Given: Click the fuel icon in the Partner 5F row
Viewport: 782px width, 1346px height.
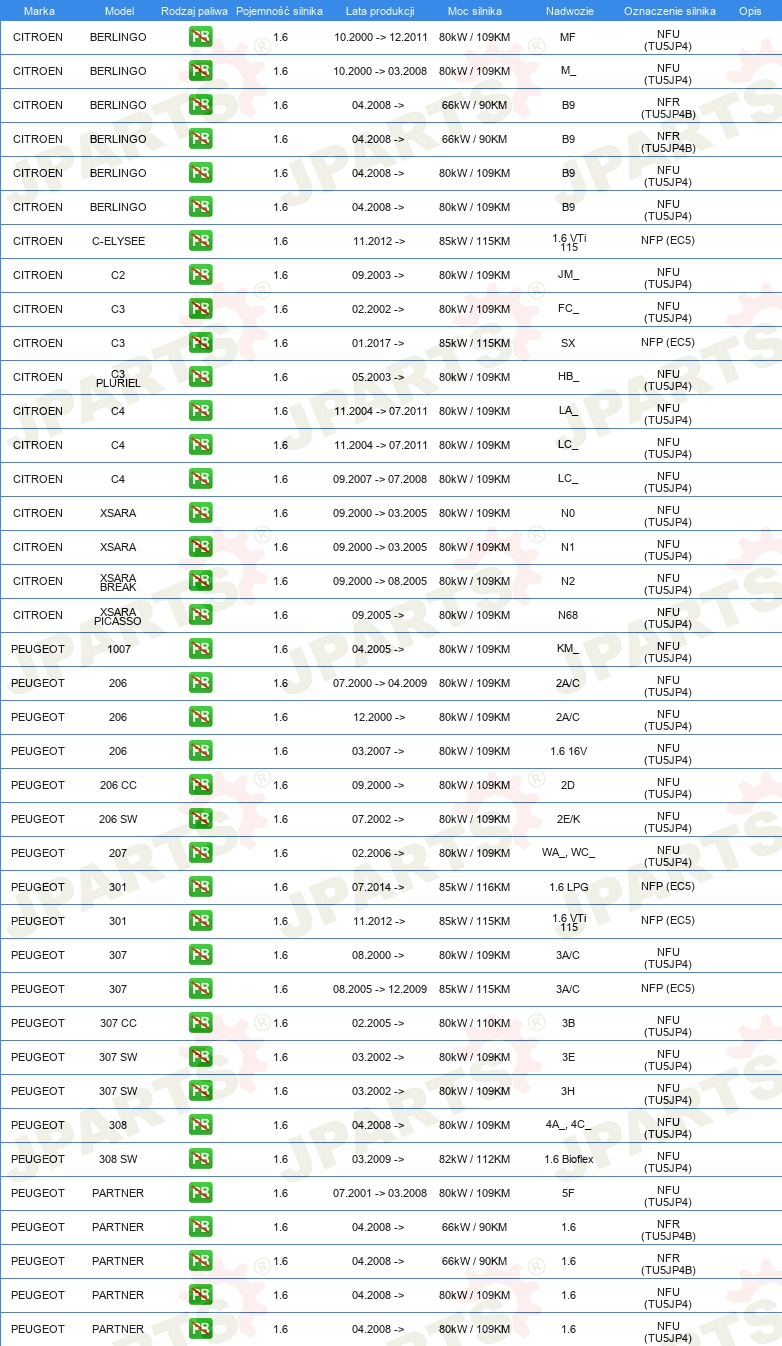Looking at the screenshot, I should pos(200,1193).
